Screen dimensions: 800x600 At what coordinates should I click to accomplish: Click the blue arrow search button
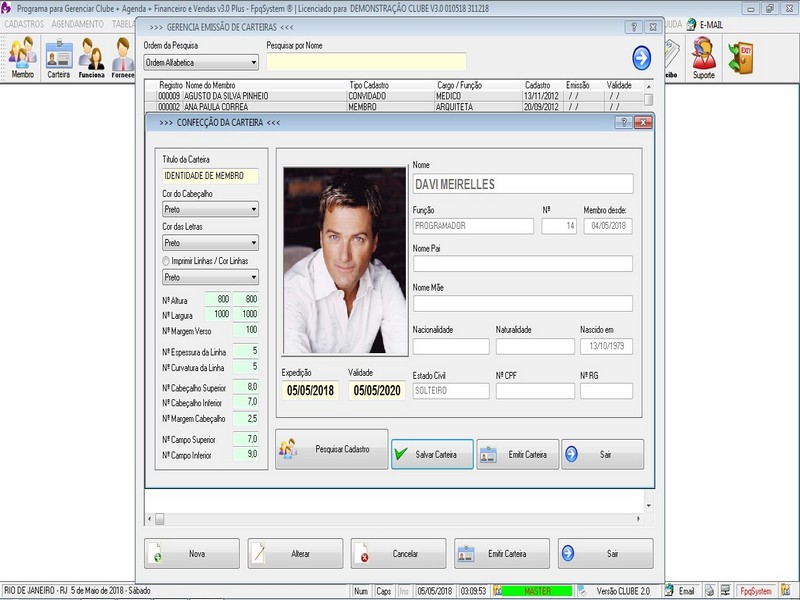coord(641,58)
